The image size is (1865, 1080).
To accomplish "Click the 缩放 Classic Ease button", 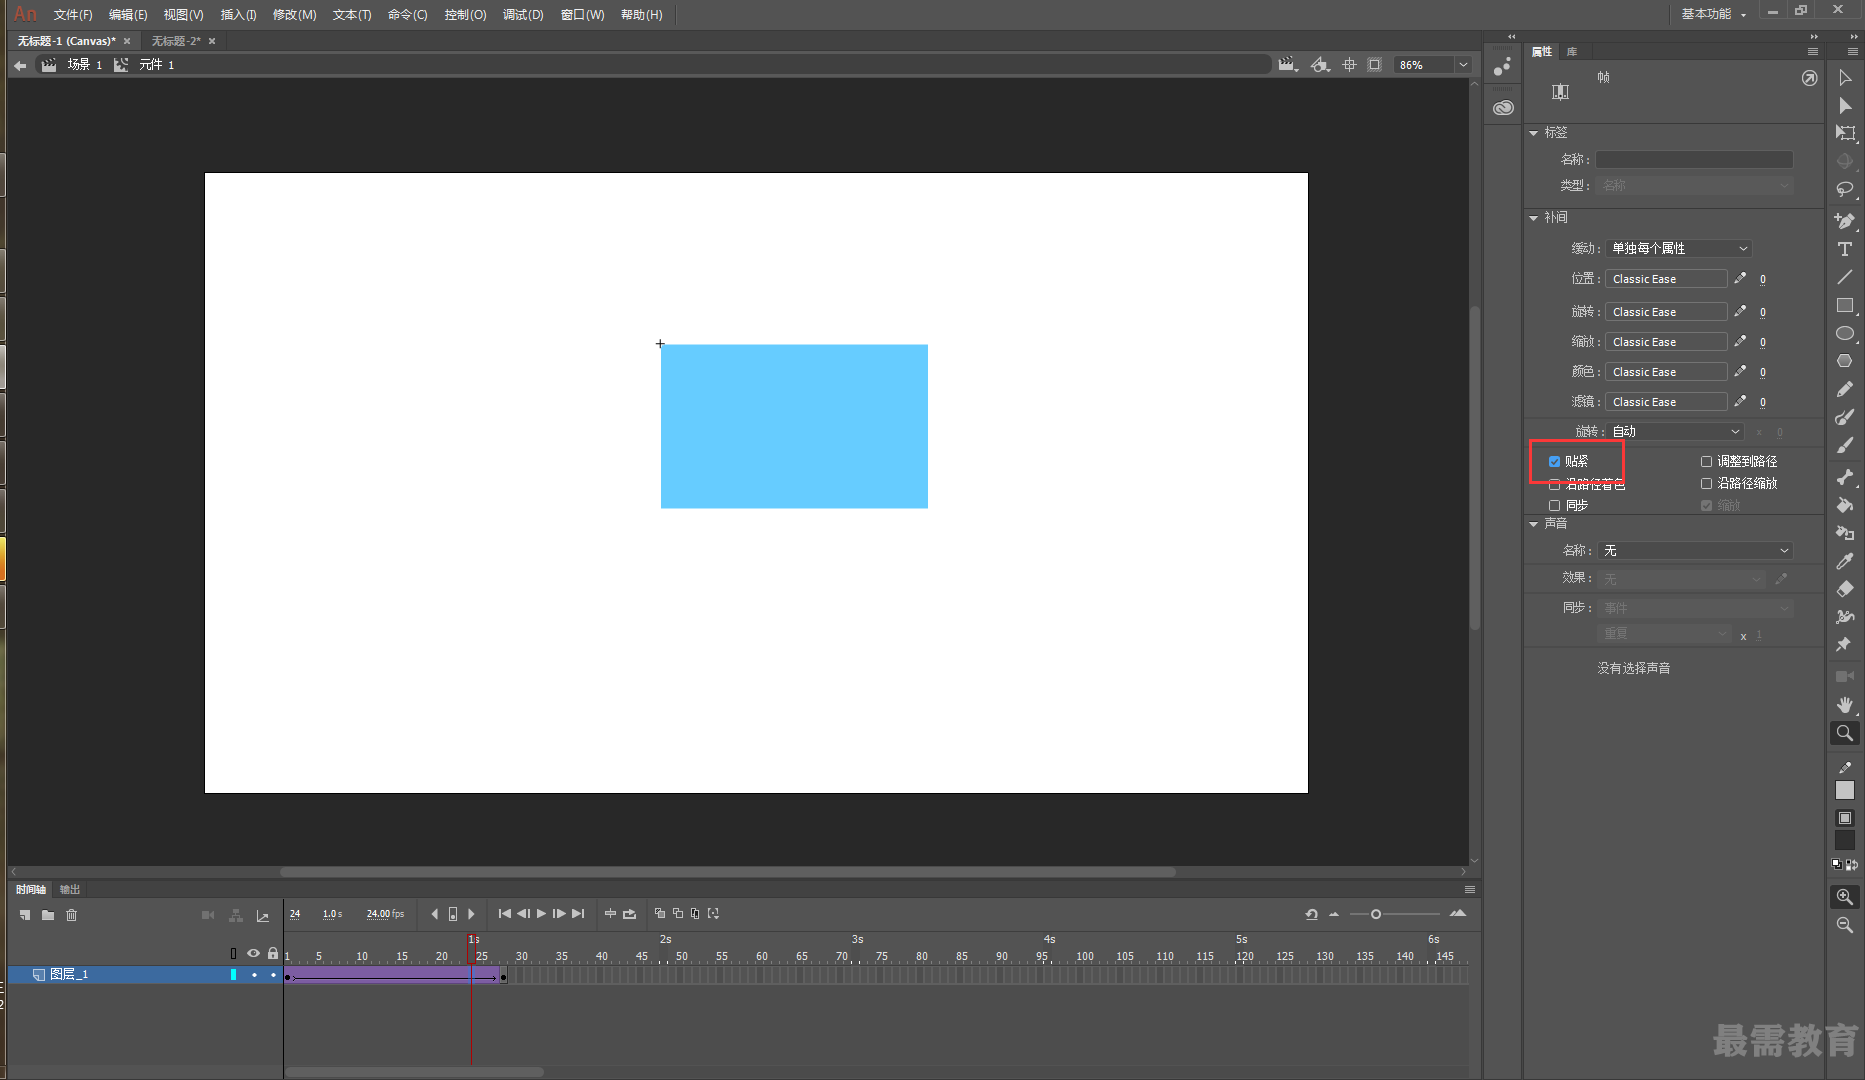I will [x=1666, y=342].
